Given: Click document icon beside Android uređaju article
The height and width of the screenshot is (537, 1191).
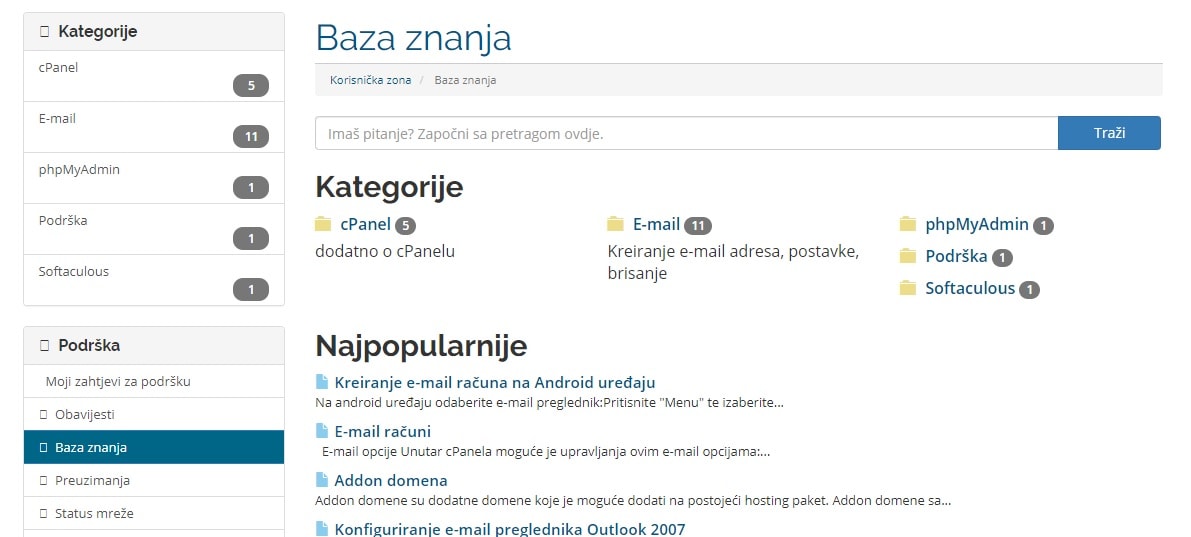Looking at the screenshot, I should (322, 382).
